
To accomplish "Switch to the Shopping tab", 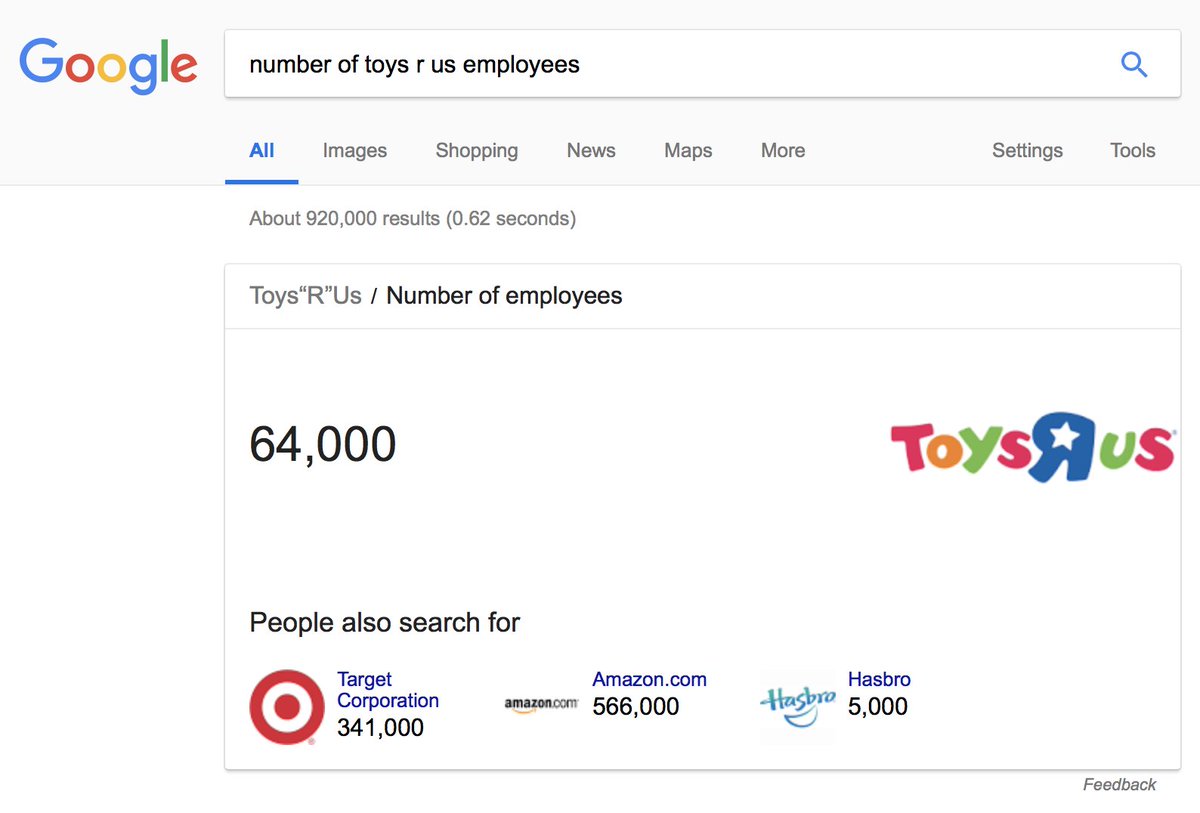I will tap(476, 151).
